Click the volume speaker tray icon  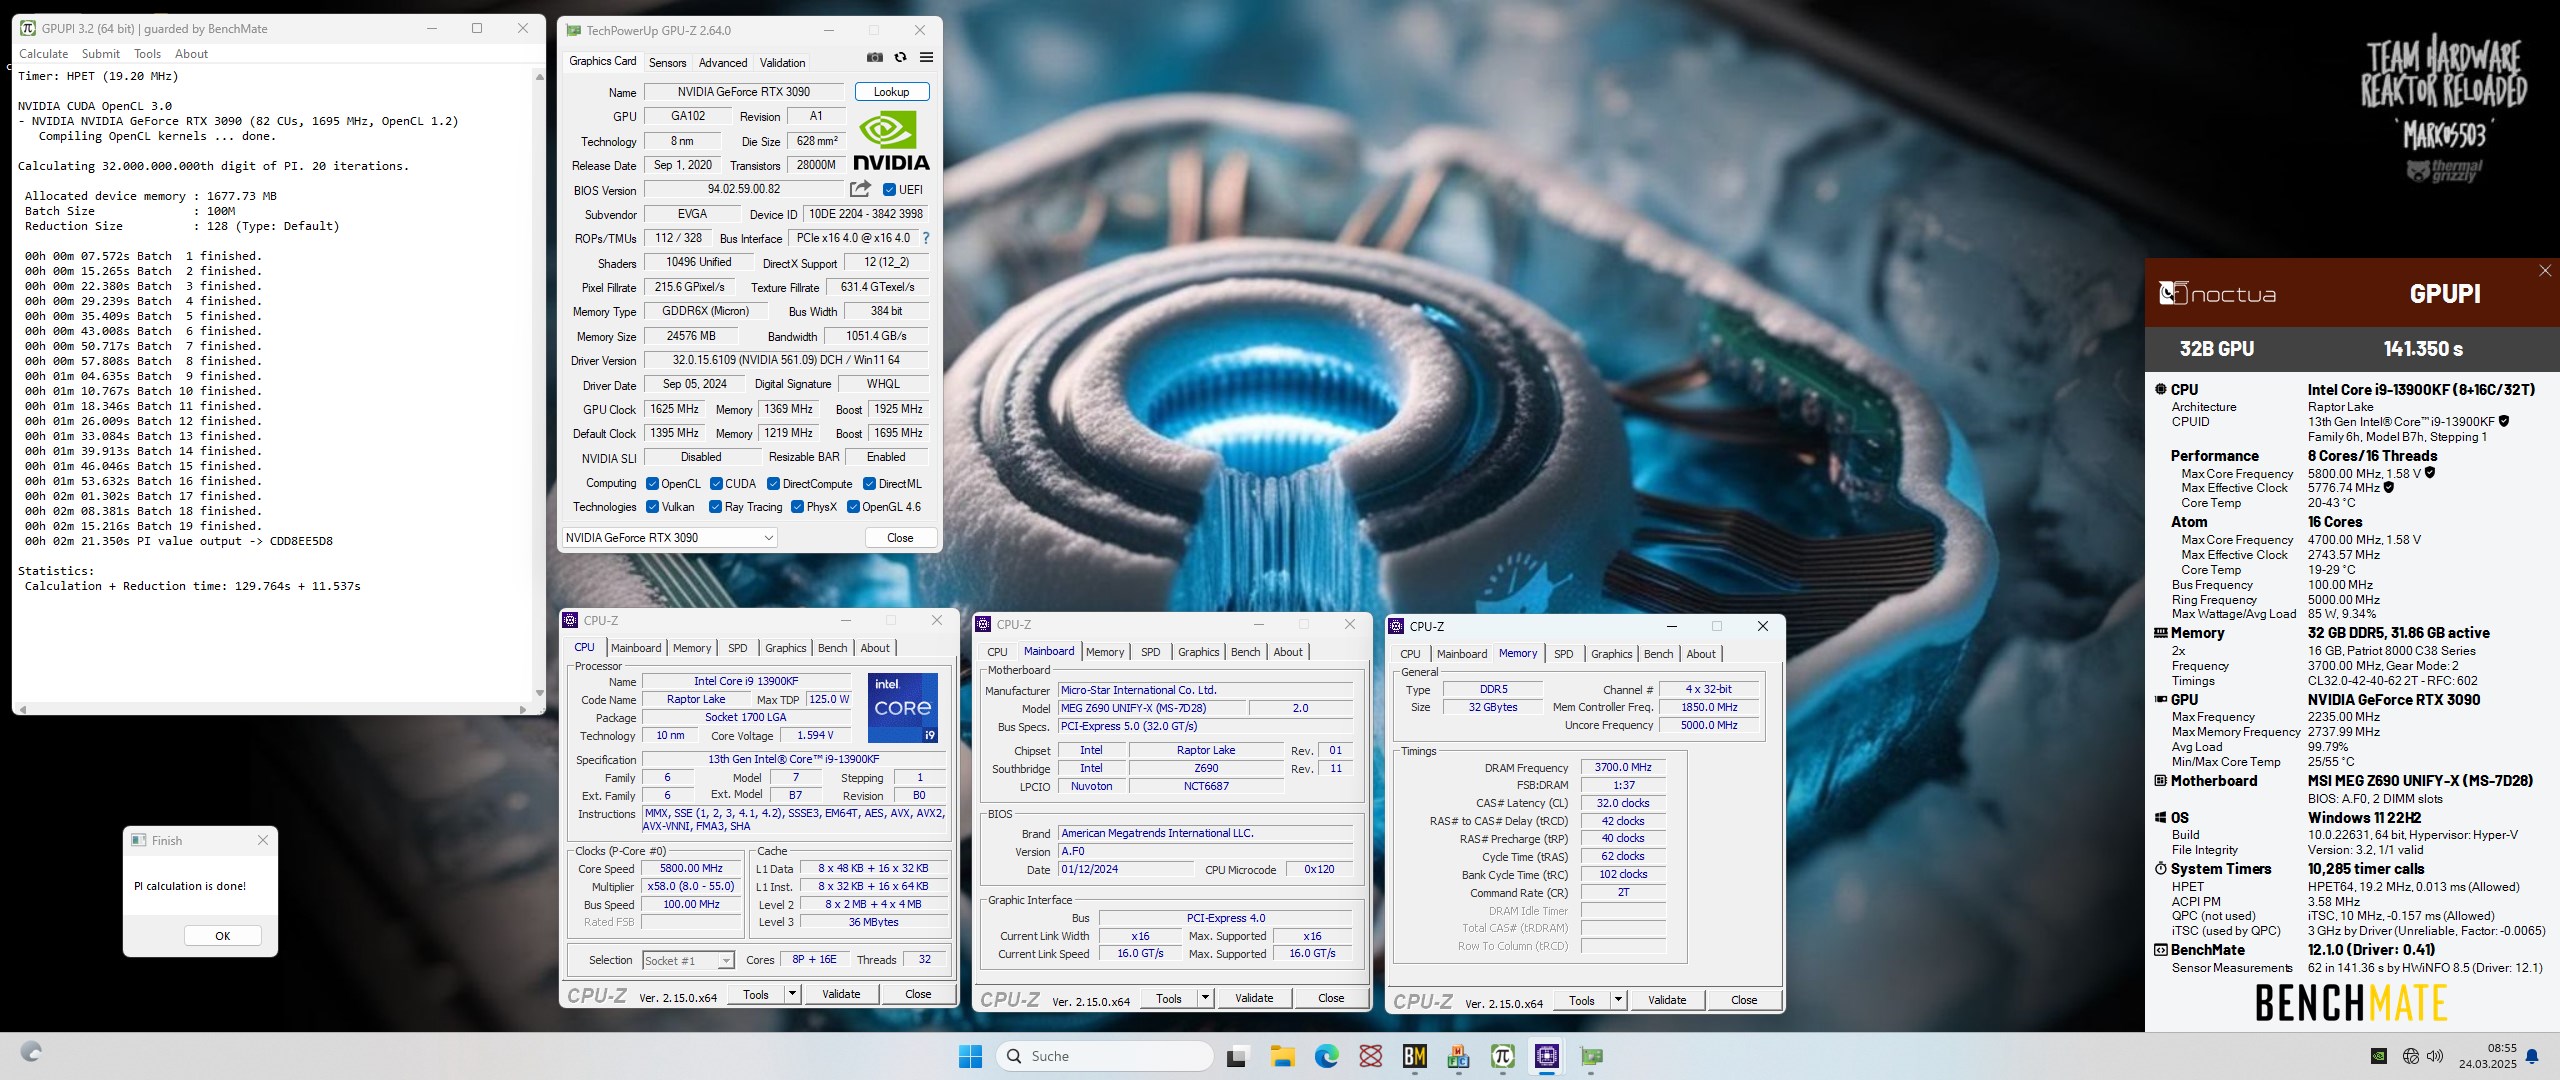point(2435,1056)
